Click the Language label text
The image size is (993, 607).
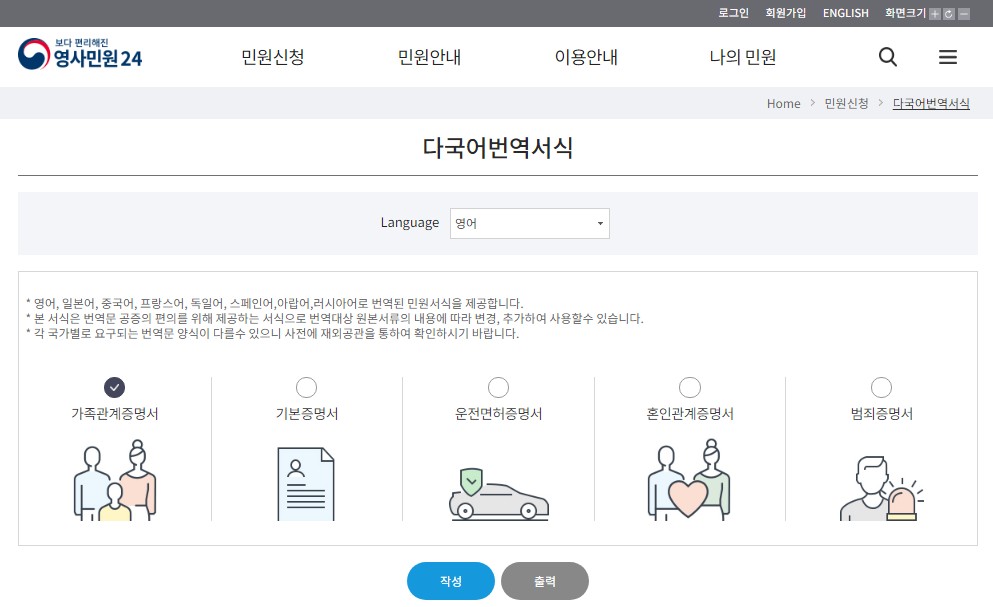tap(410, 222)
